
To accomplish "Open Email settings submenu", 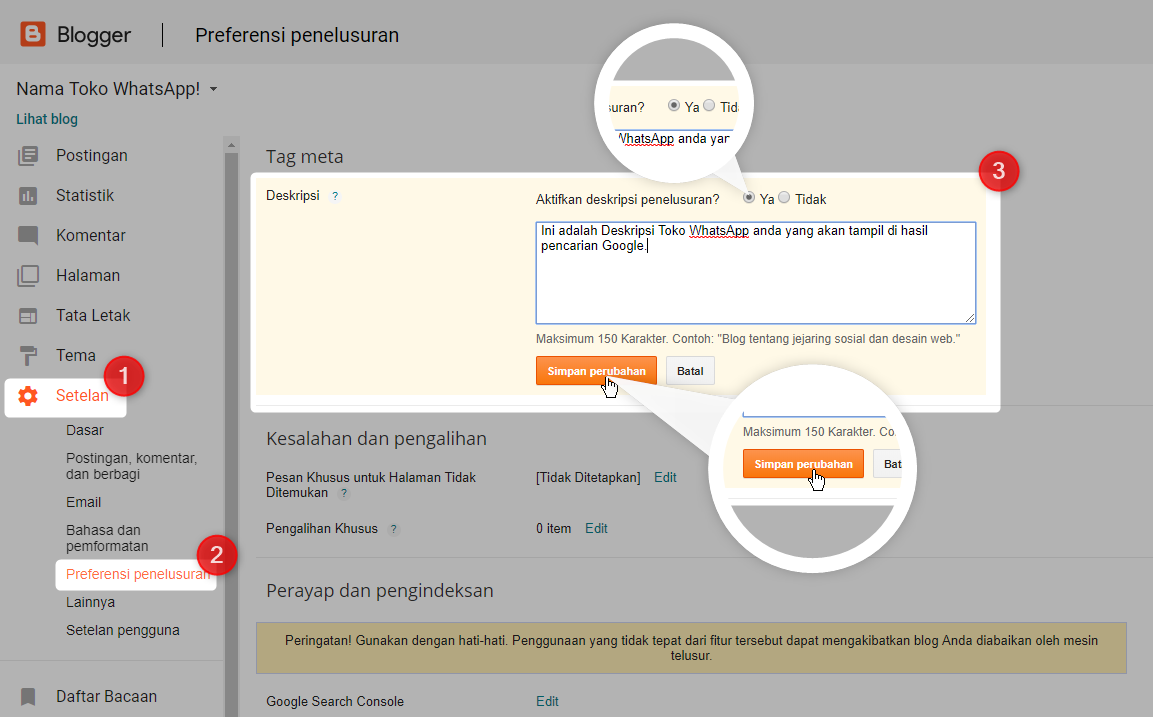I will point(84,502).
